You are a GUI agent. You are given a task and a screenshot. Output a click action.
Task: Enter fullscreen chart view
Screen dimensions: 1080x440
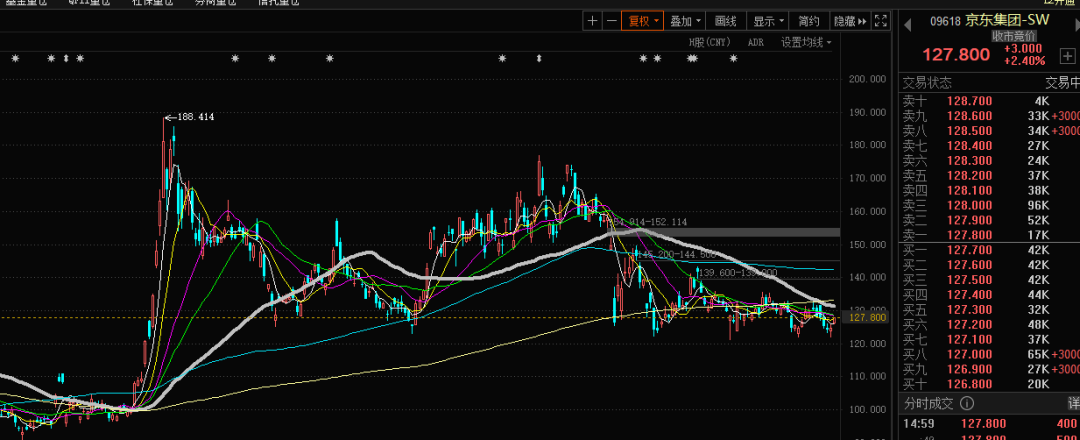point(881,21)
